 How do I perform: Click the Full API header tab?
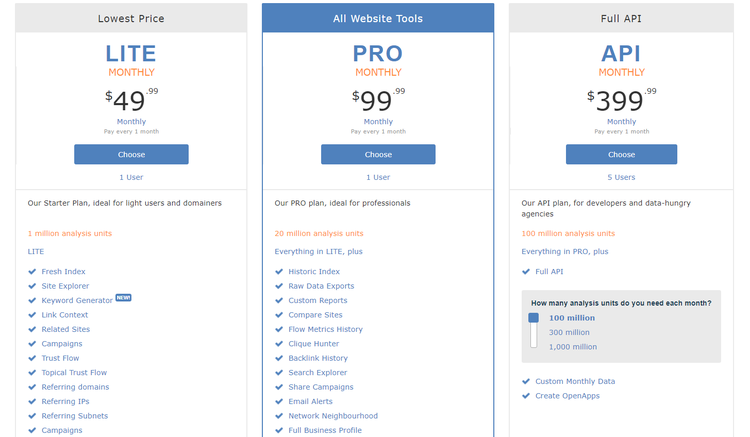click(621, 19)
